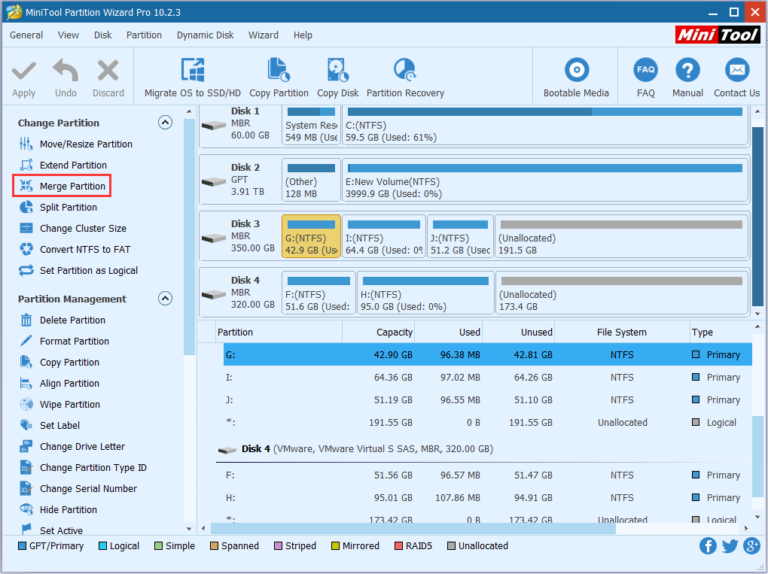Sort list by Capacity column header
Screen dimensions: 768x574
click(x=378, y=332)
